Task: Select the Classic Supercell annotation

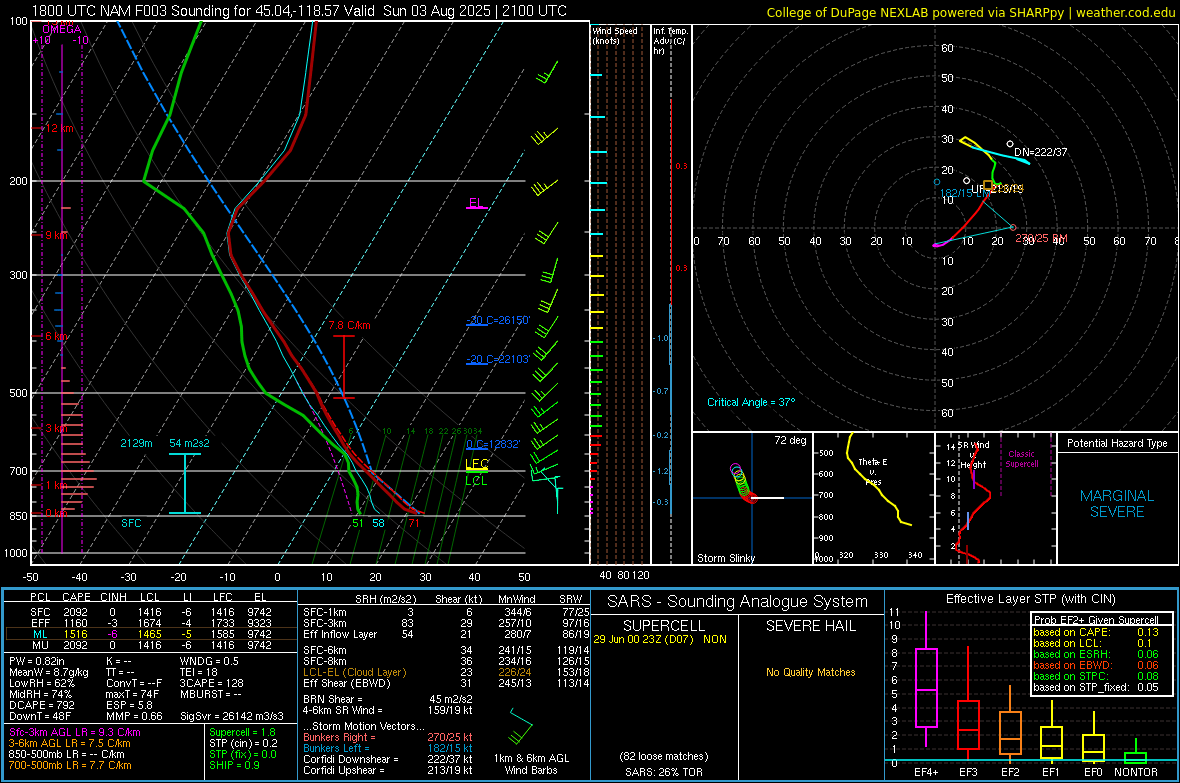Action: (1021, 459)
